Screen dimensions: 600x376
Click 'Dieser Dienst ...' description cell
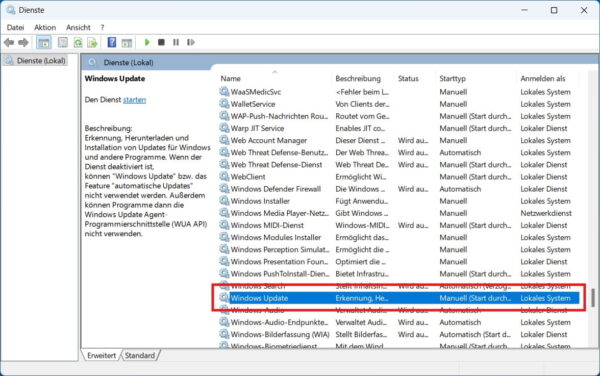[360, 140]
